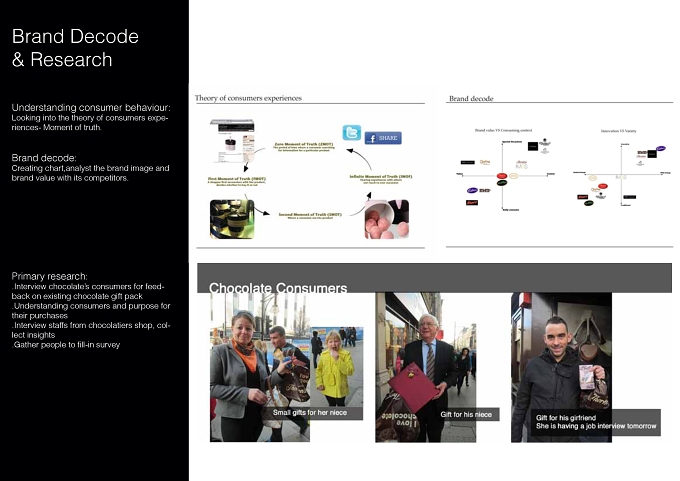Select the website screenshot thumbnail

click(x=232, y=141)
